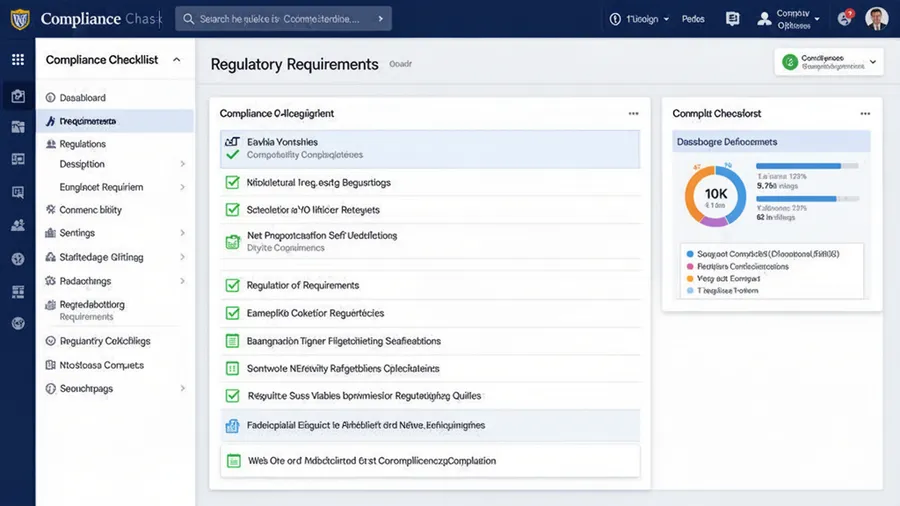The width and height of the screenshot is (900, 506).
Task: Select the Eavbia Vontshies highlighted row
Action: [x=430, y=149]
